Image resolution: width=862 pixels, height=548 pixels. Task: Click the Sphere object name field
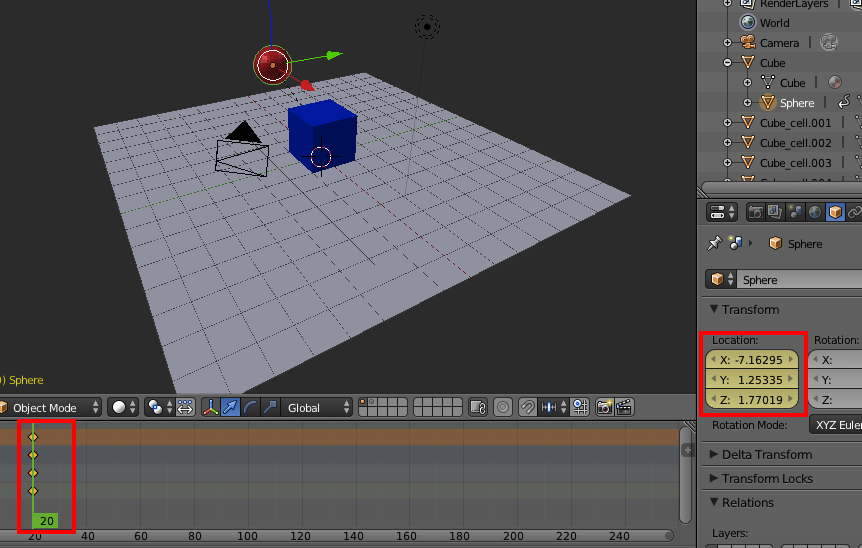[800, 279]
